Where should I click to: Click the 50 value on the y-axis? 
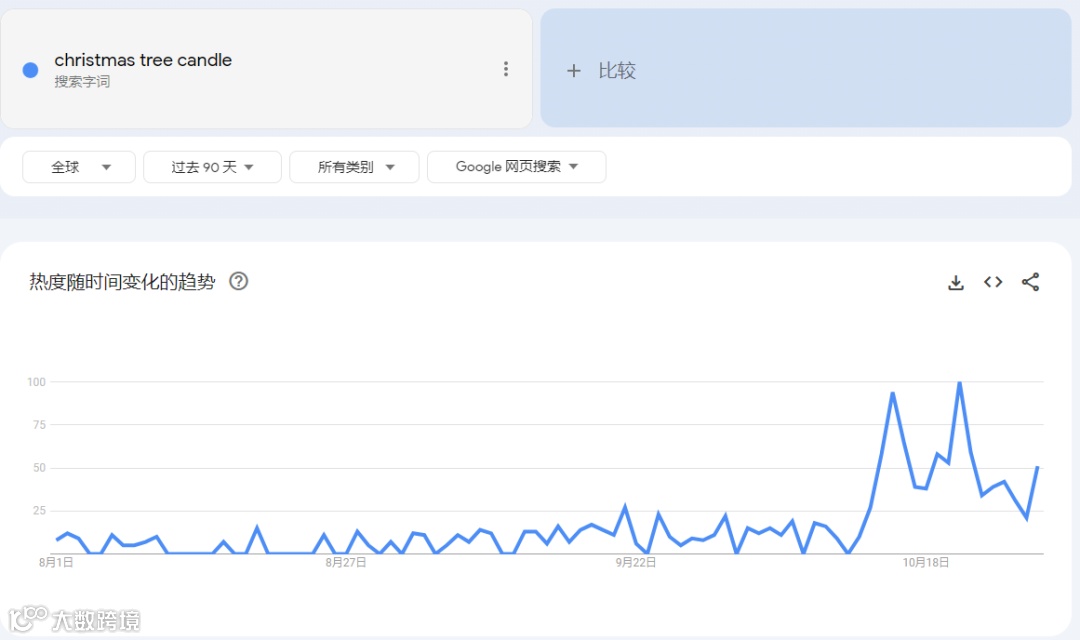(39, 468)
